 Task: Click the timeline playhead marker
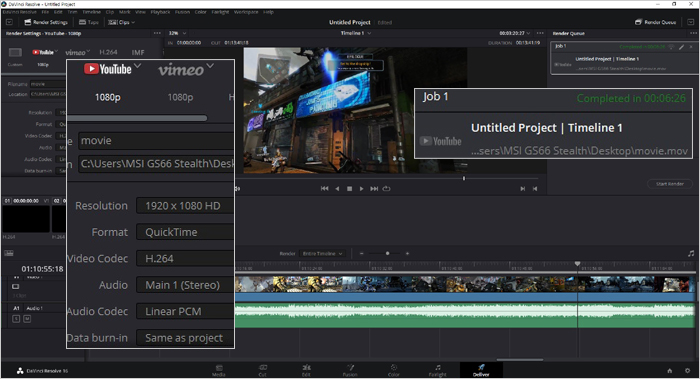[577, 264]
